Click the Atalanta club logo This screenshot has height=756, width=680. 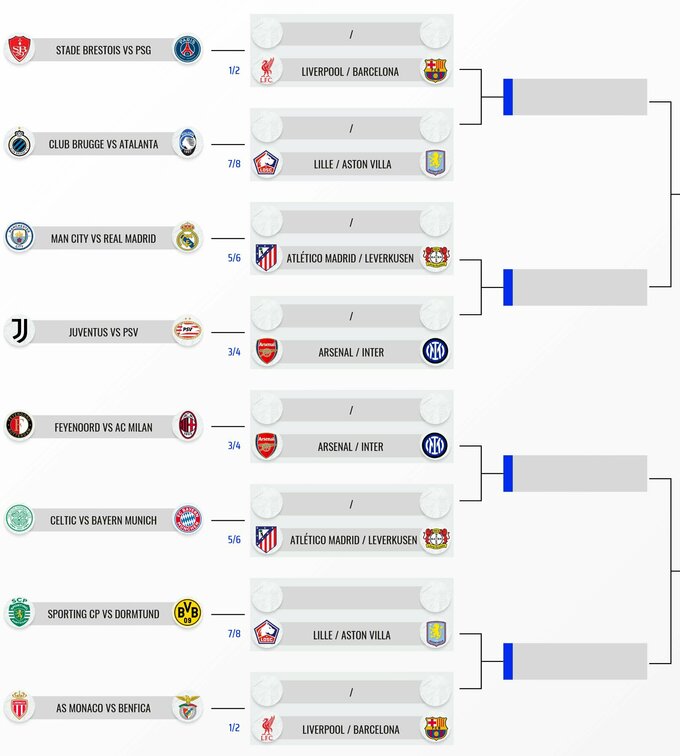click(187, 144)
